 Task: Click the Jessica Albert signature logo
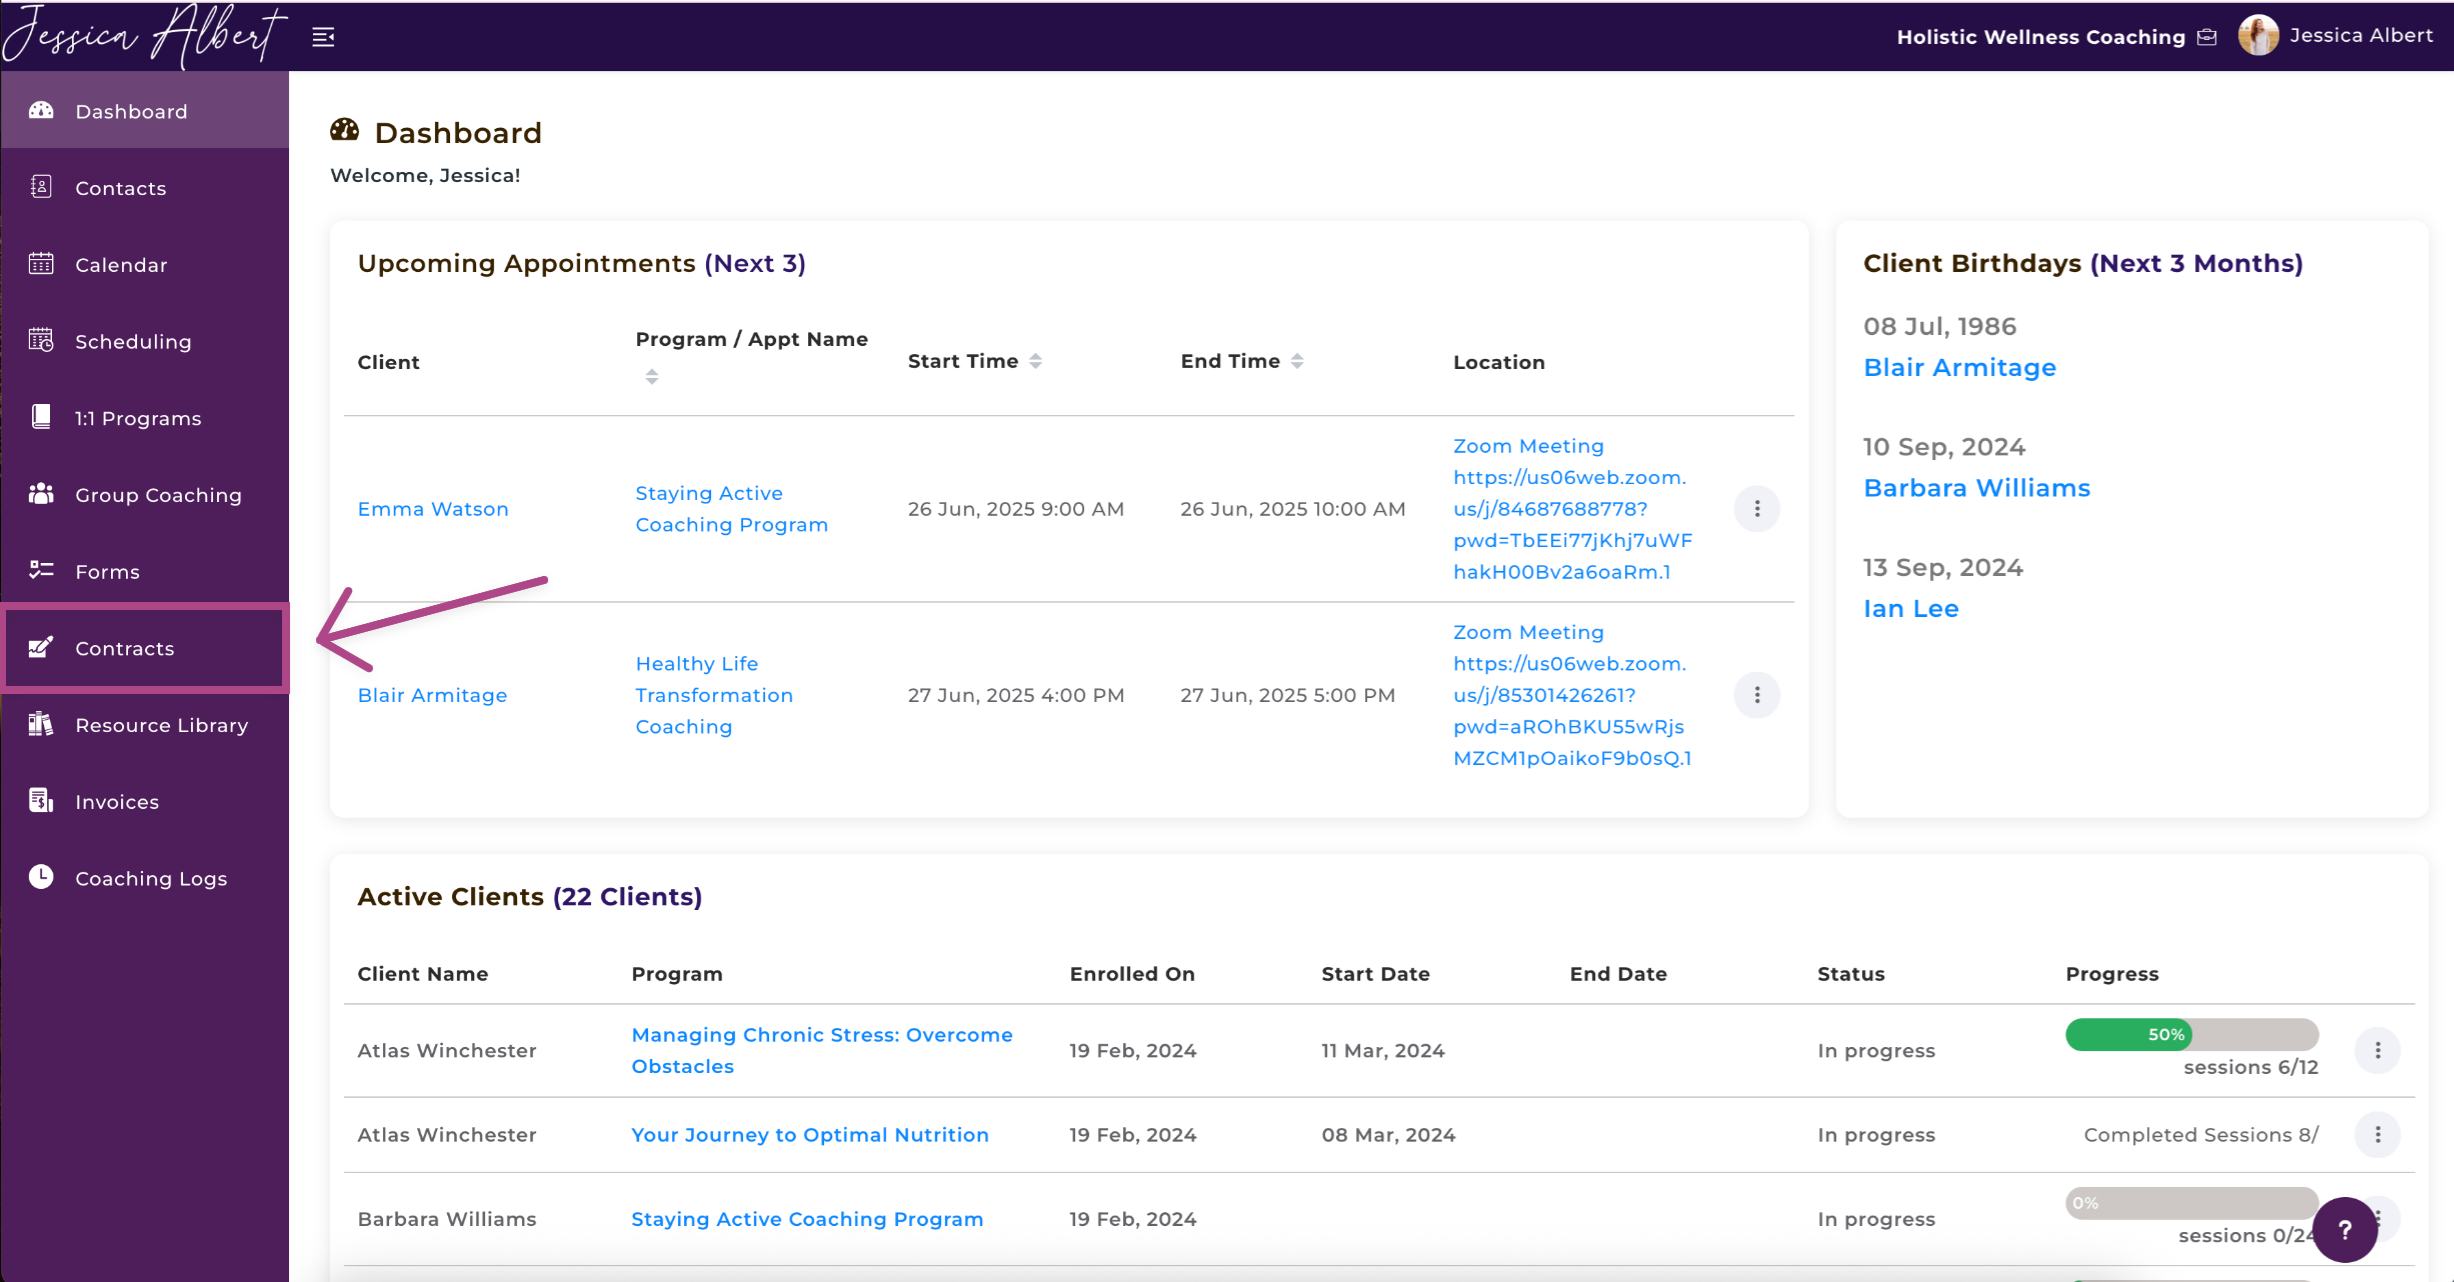(145, 35)
